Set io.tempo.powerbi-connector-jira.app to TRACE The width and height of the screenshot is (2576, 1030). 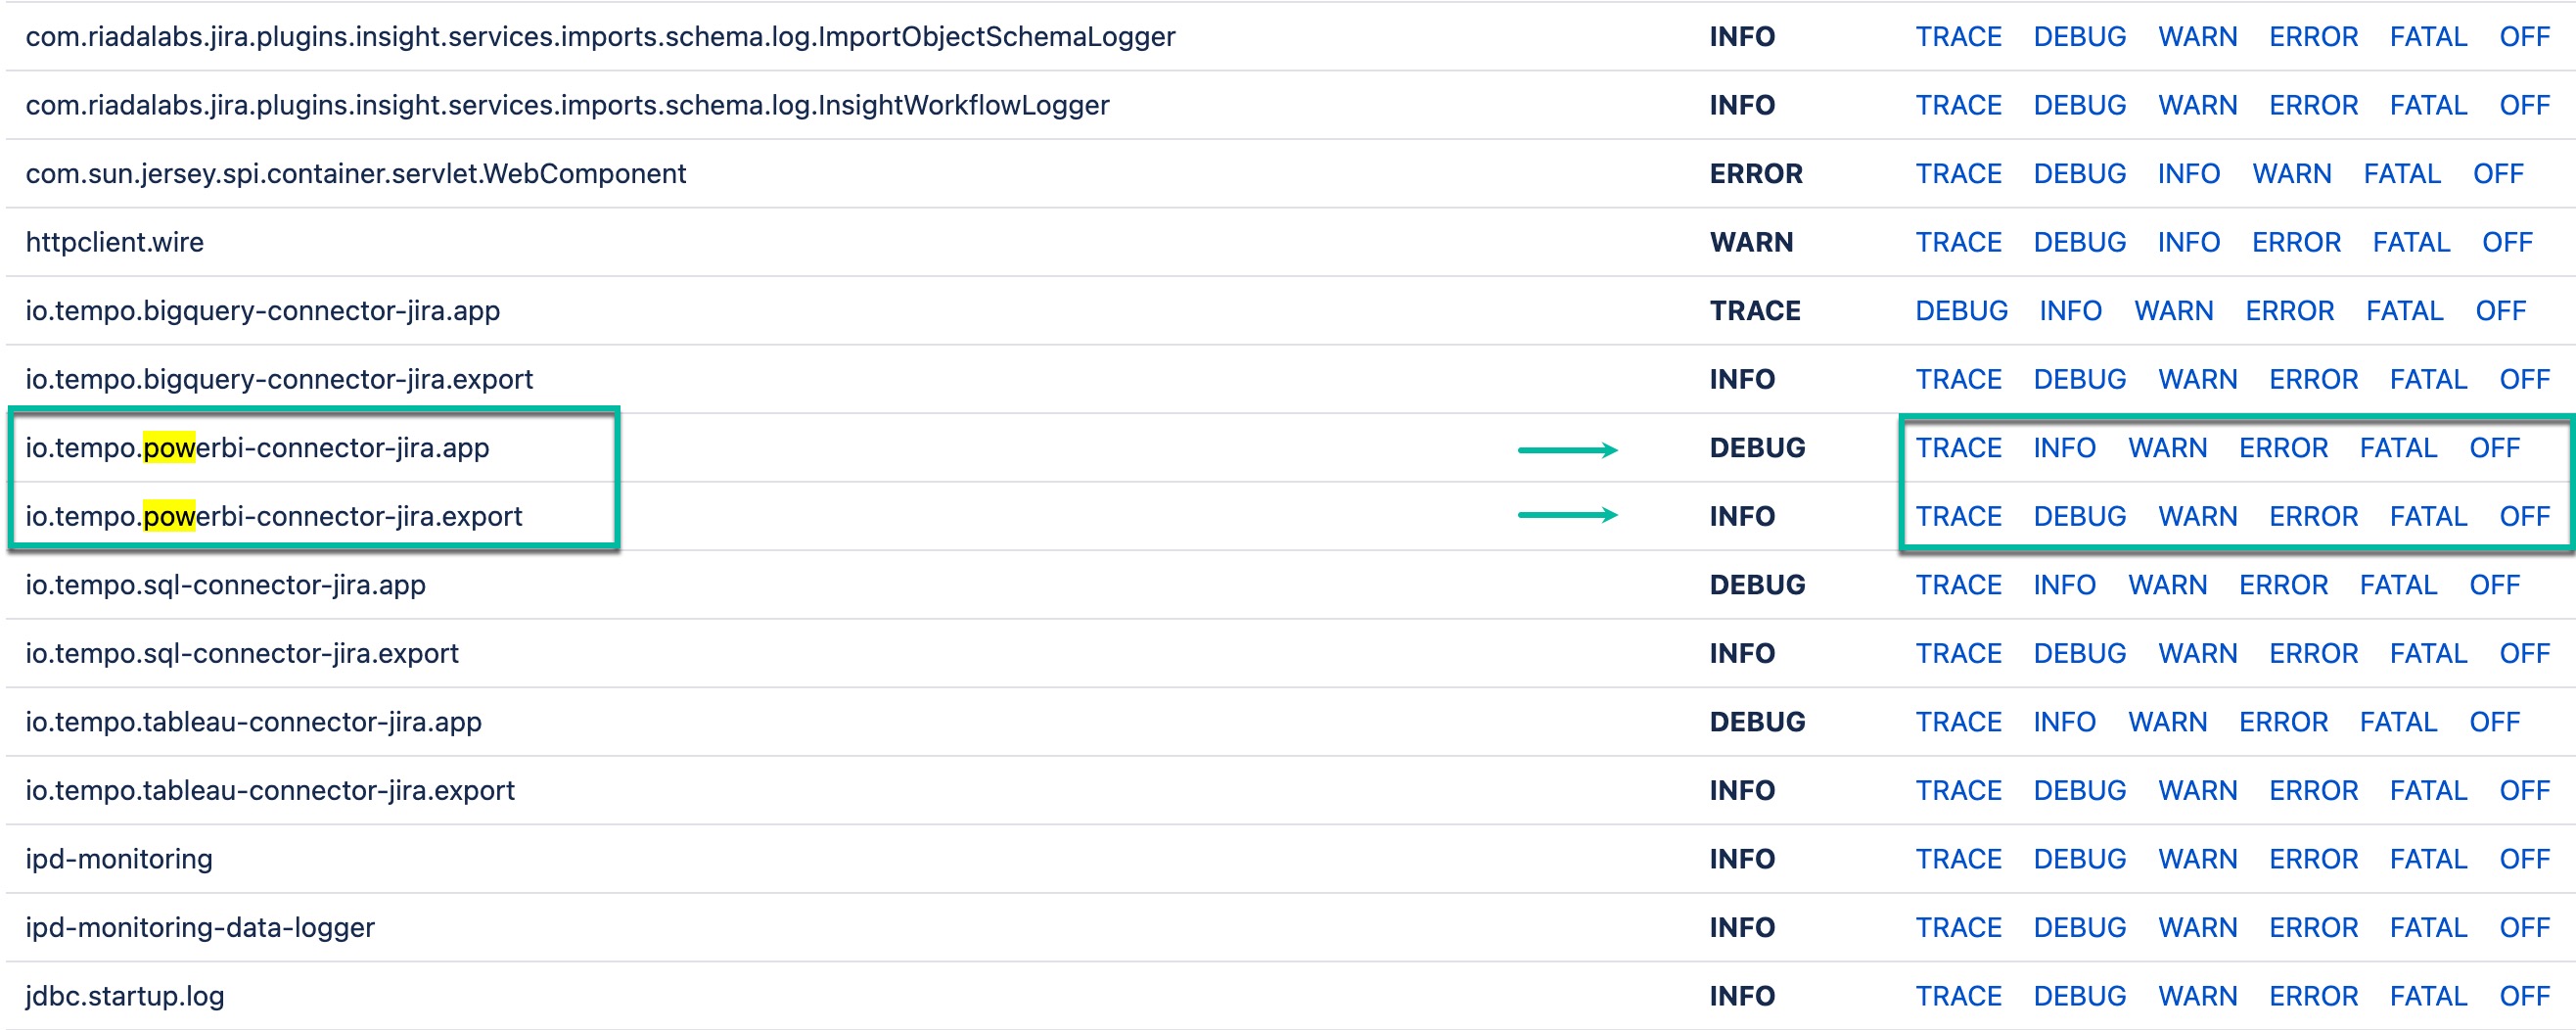[x=1959, y=448]
